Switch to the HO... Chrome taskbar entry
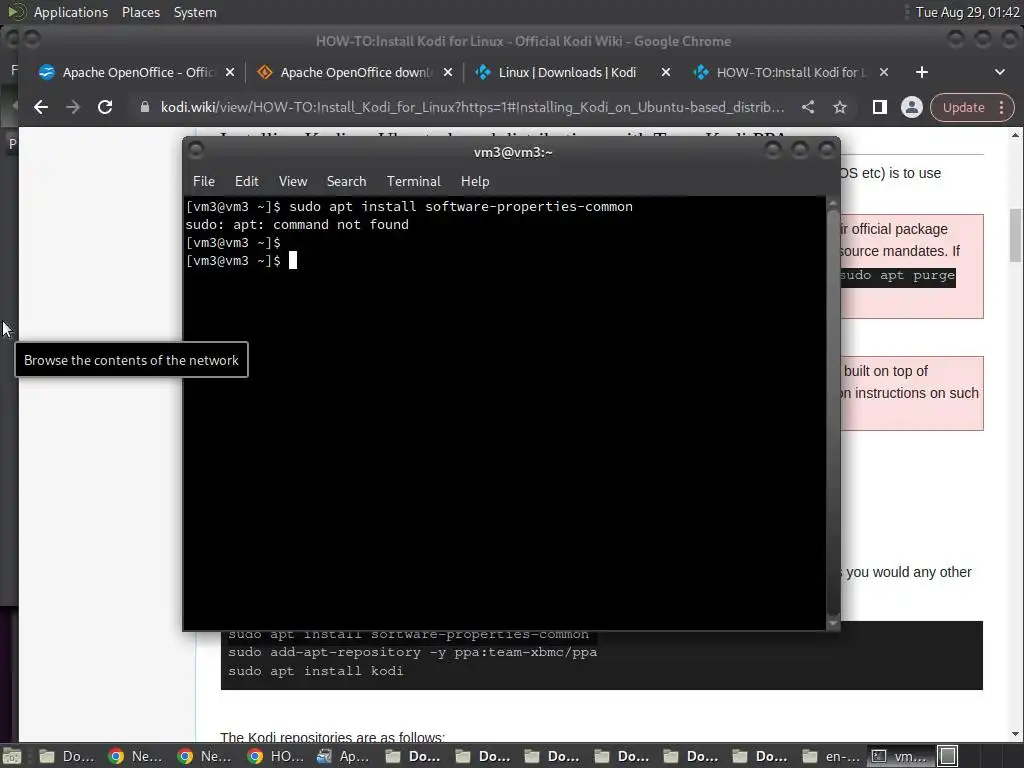This screenshot has height=768, width=1024. pyautogui.click(x=276, y=756)
